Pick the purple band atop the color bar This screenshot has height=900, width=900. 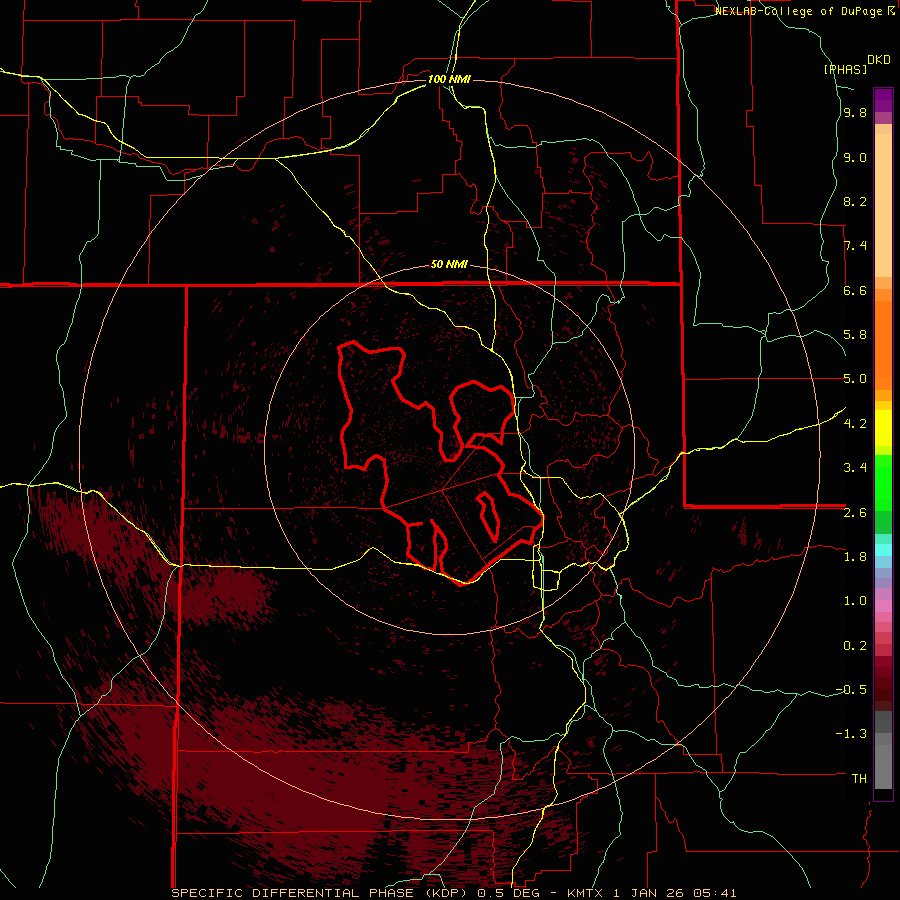coord(883,100)
